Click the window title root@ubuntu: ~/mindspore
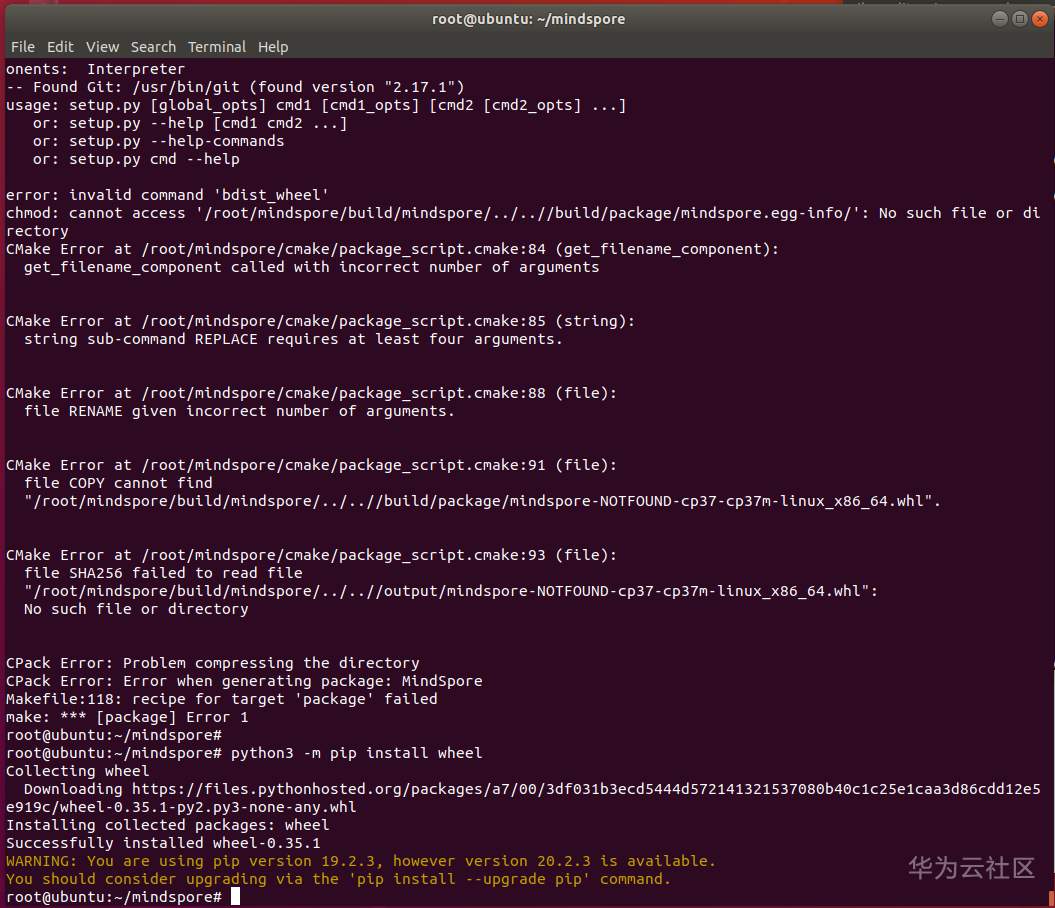 pyautogui.click(x=528, y=19)
